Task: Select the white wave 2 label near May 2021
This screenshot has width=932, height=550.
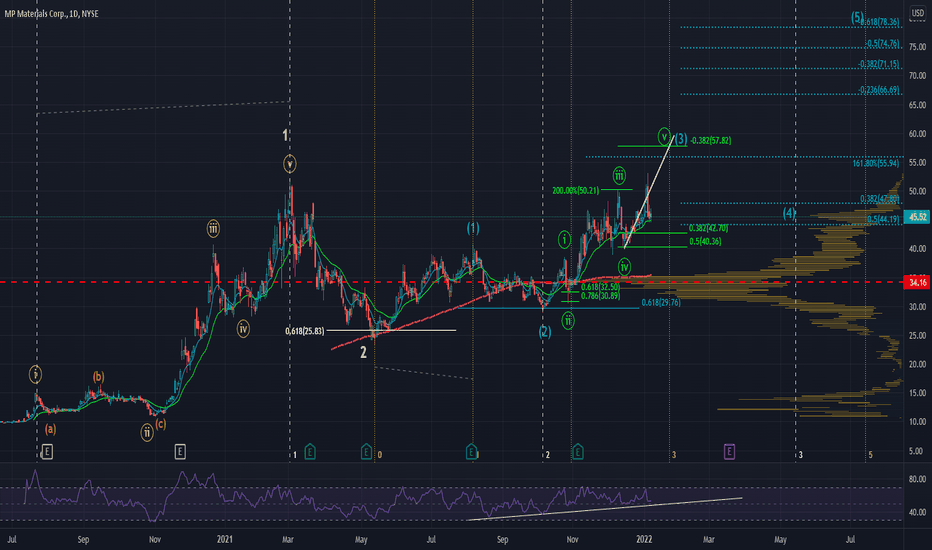Action: click(x=363, y=353)
